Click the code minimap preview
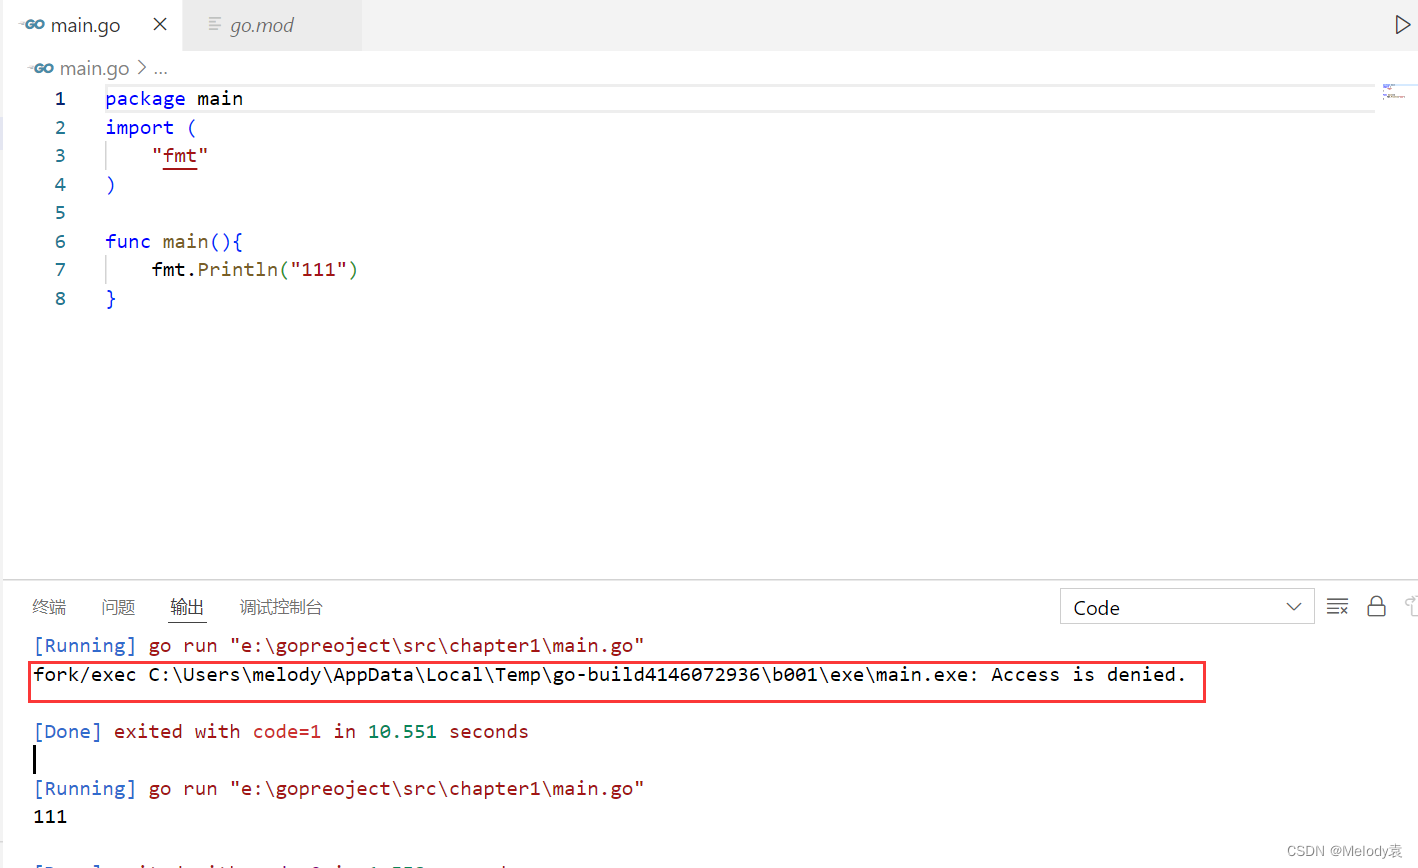Screen dimensions: 1418x868 pyautogui.click(x=1394, y=91)
